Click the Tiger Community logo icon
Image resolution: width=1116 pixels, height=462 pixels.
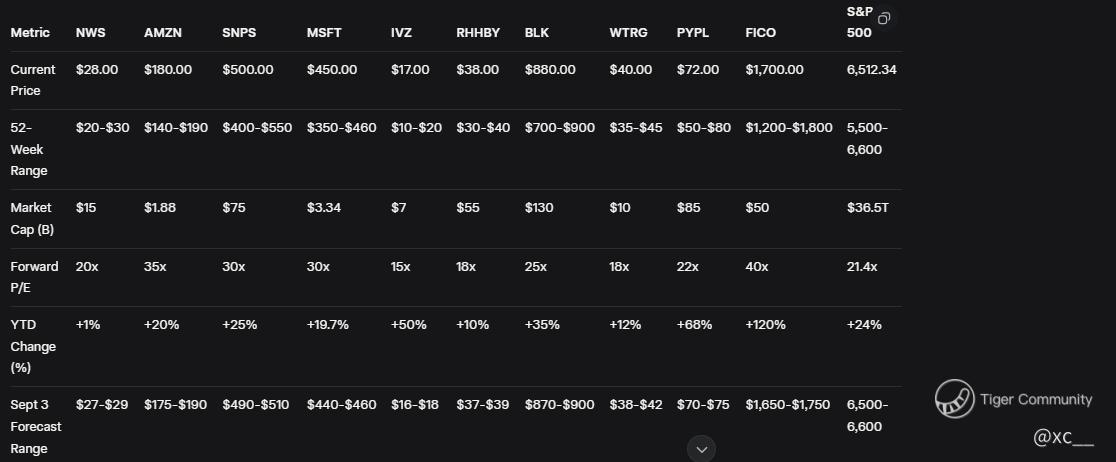pyautogui.click(x=955, y=399)
